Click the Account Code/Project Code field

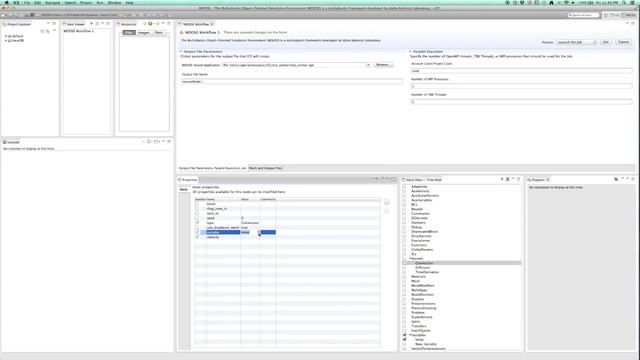pos(521,71)
